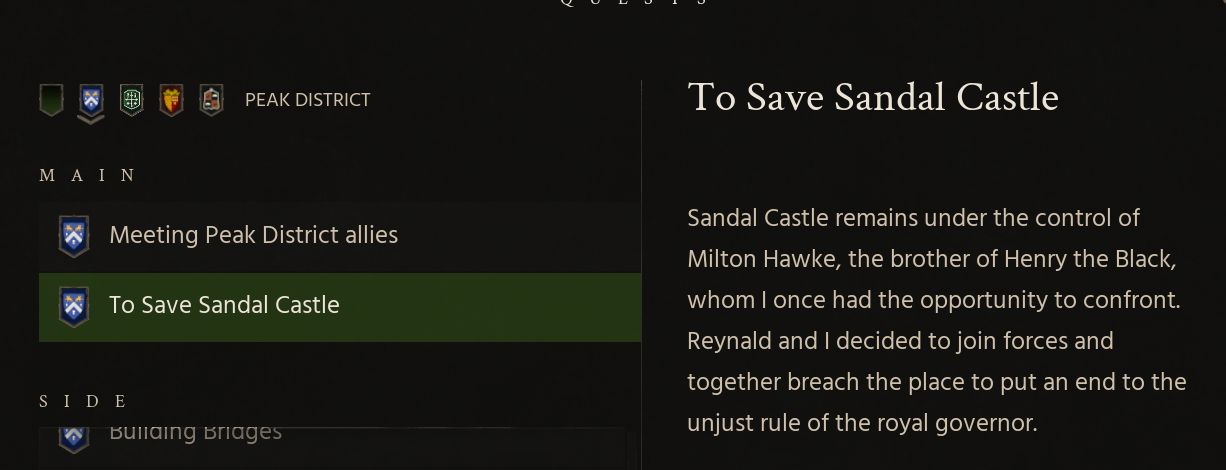The width and height of the screenshot is (1226, 470).
Task: Click the PEAK DISTRICT region label
Action: pos(307,100)
